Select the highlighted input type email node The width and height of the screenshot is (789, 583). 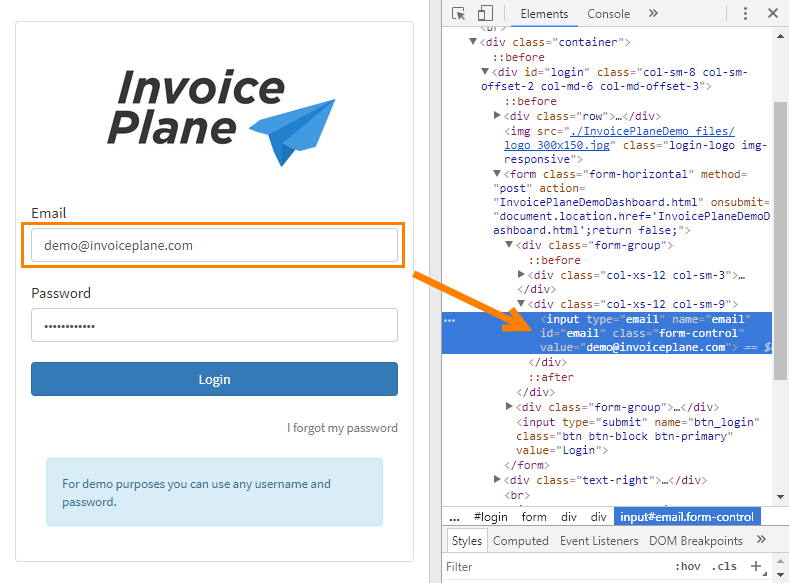(x=607, y=333)
